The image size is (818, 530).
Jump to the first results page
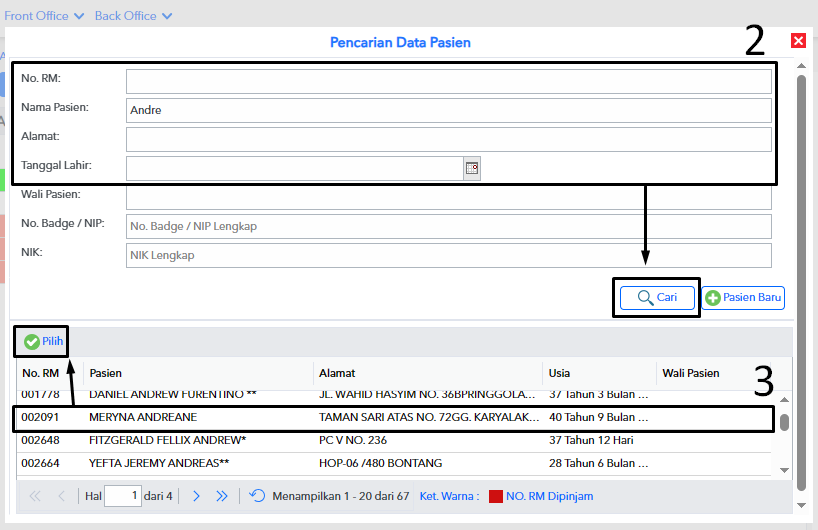[x=35, y=495]
